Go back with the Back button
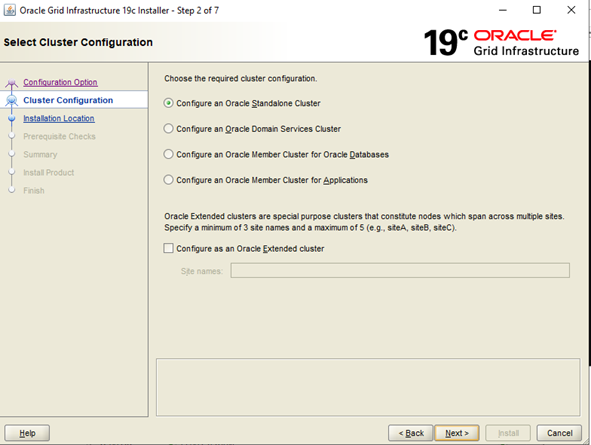 tap(411, 433)
